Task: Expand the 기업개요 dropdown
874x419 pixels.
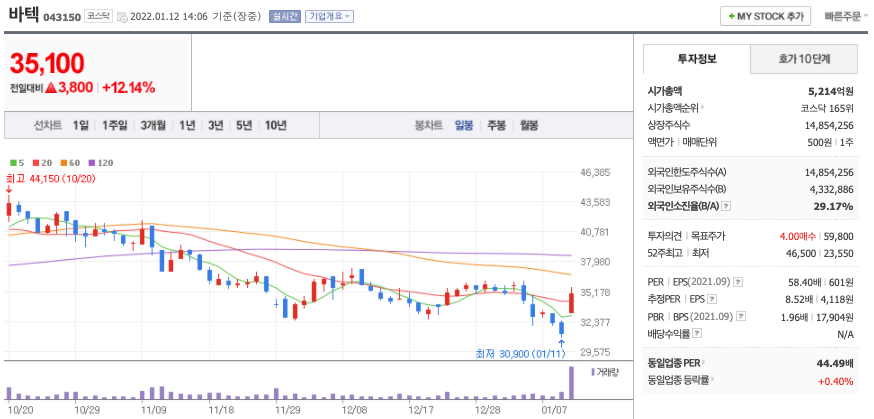Action: [x=329, y=16]
